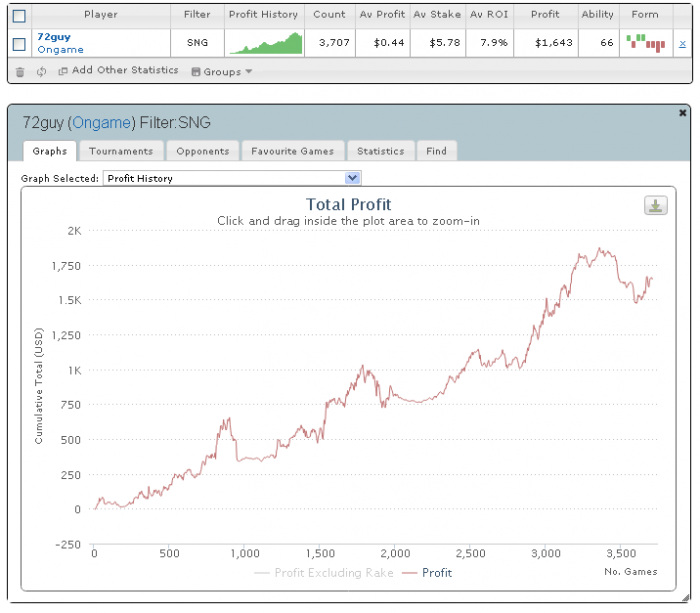Click the refresh arrows icon
Viewport: 700px width, 613px height.
(42, 71)
